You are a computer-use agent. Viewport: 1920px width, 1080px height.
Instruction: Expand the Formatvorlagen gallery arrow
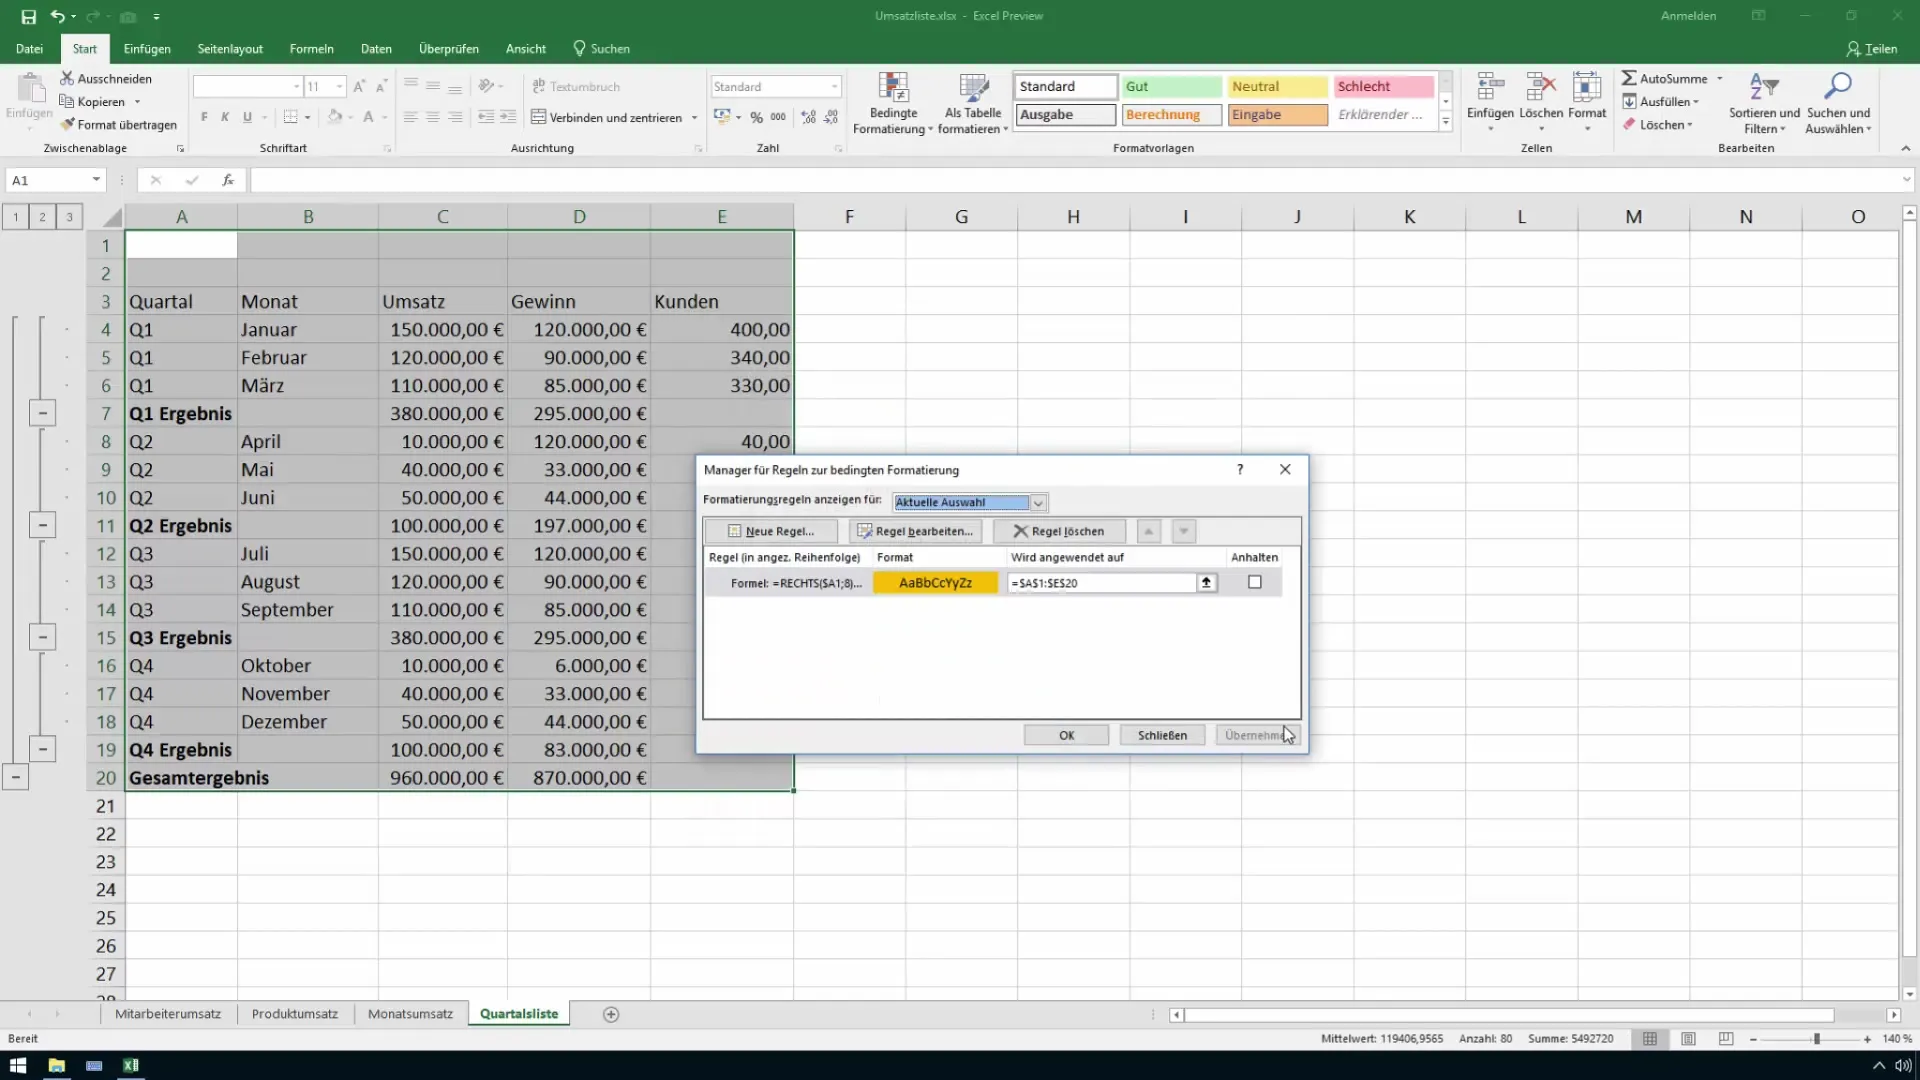pyautogui.click(x=1446, y=122)
